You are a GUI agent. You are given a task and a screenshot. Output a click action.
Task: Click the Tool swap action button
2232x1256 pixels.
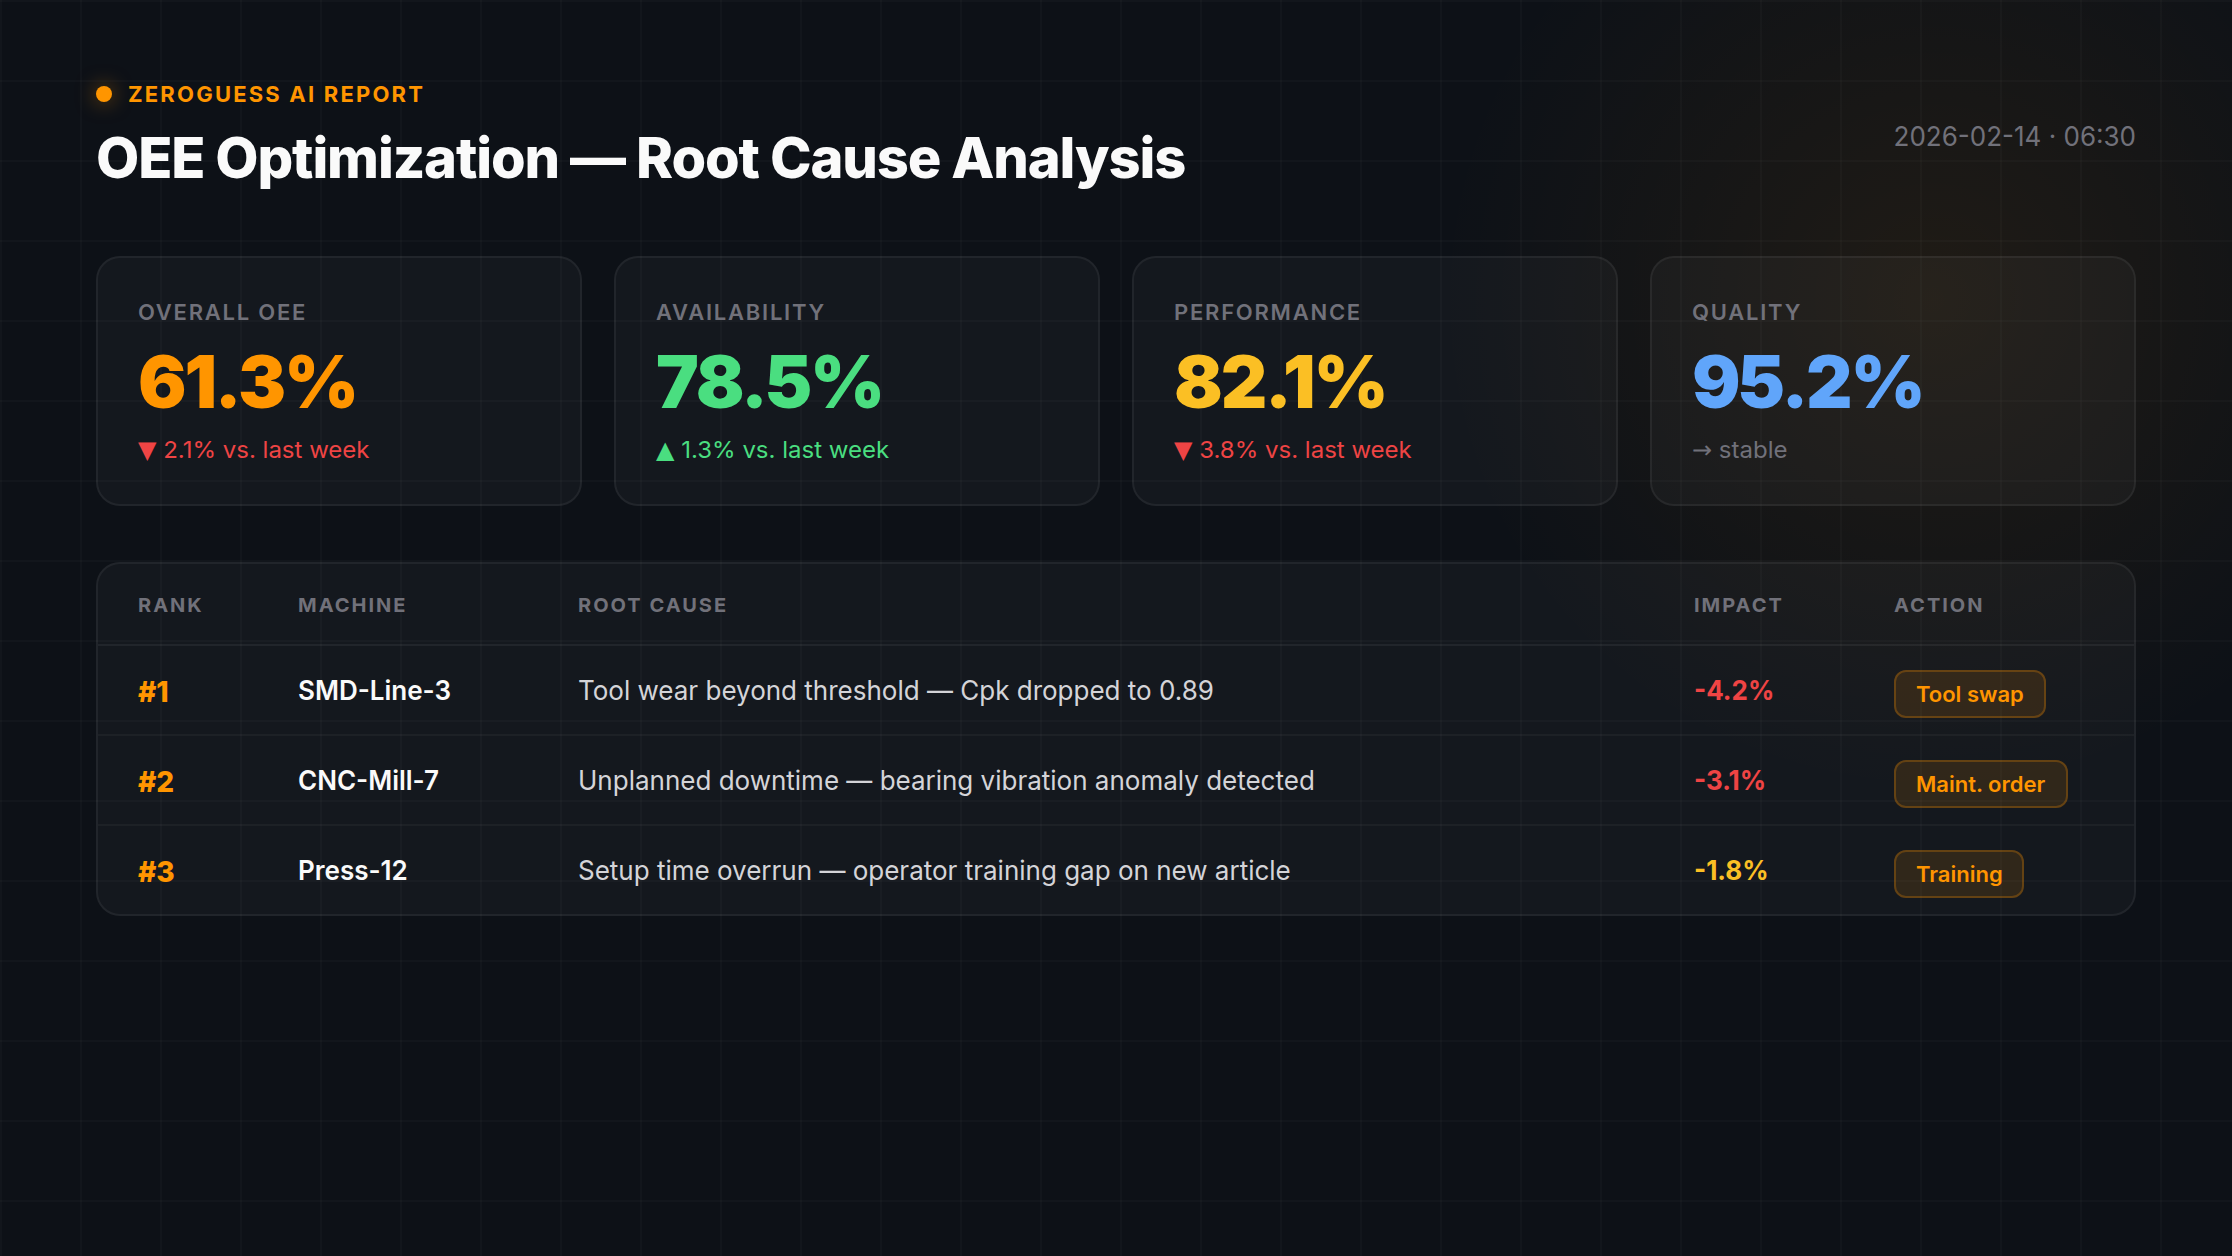(x=1968, y=693)
